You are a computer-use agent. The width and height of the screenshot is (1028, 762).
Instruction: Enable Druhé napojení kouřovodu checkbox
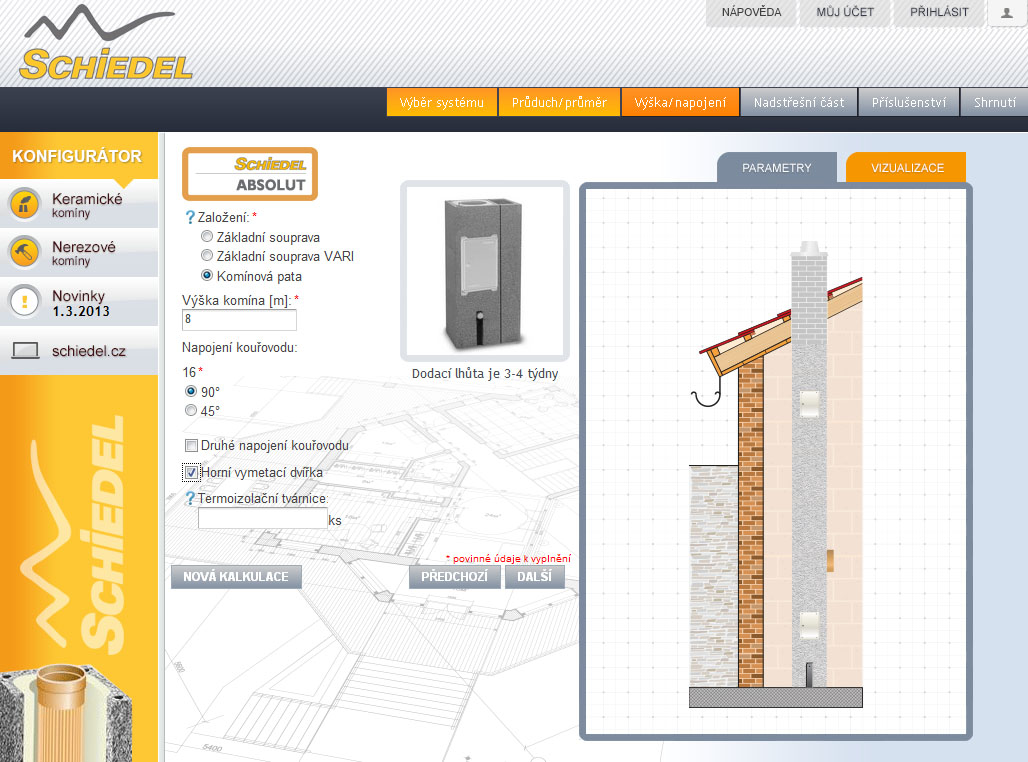tap(191, 445)
